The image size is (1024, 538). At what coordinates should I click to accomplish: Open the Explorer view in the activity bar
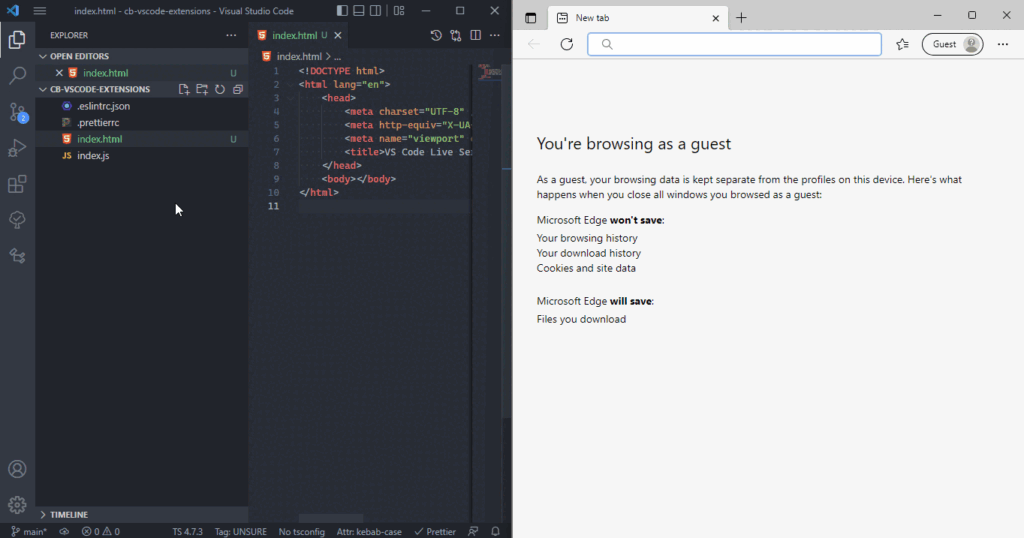pyautogui.click(x=17, y=40)
